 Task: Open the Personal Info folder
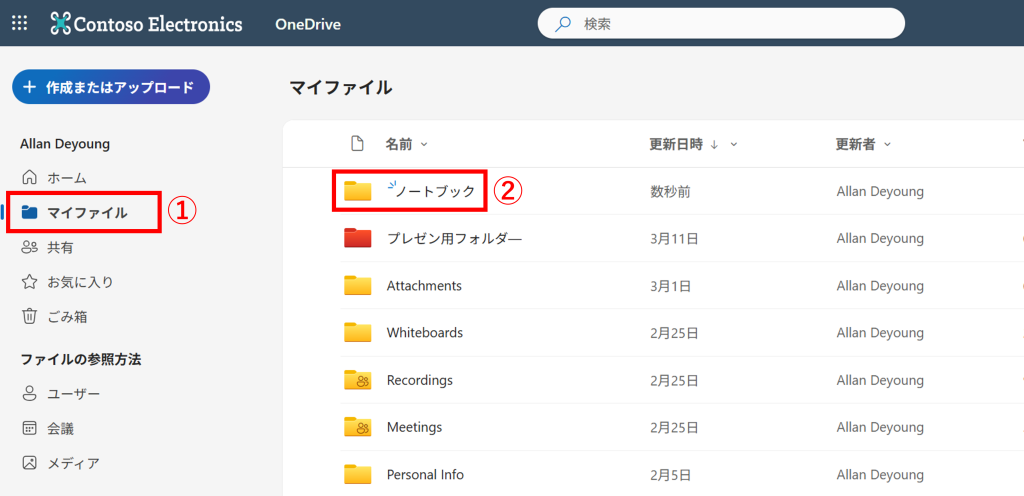(x=425, y=474)
